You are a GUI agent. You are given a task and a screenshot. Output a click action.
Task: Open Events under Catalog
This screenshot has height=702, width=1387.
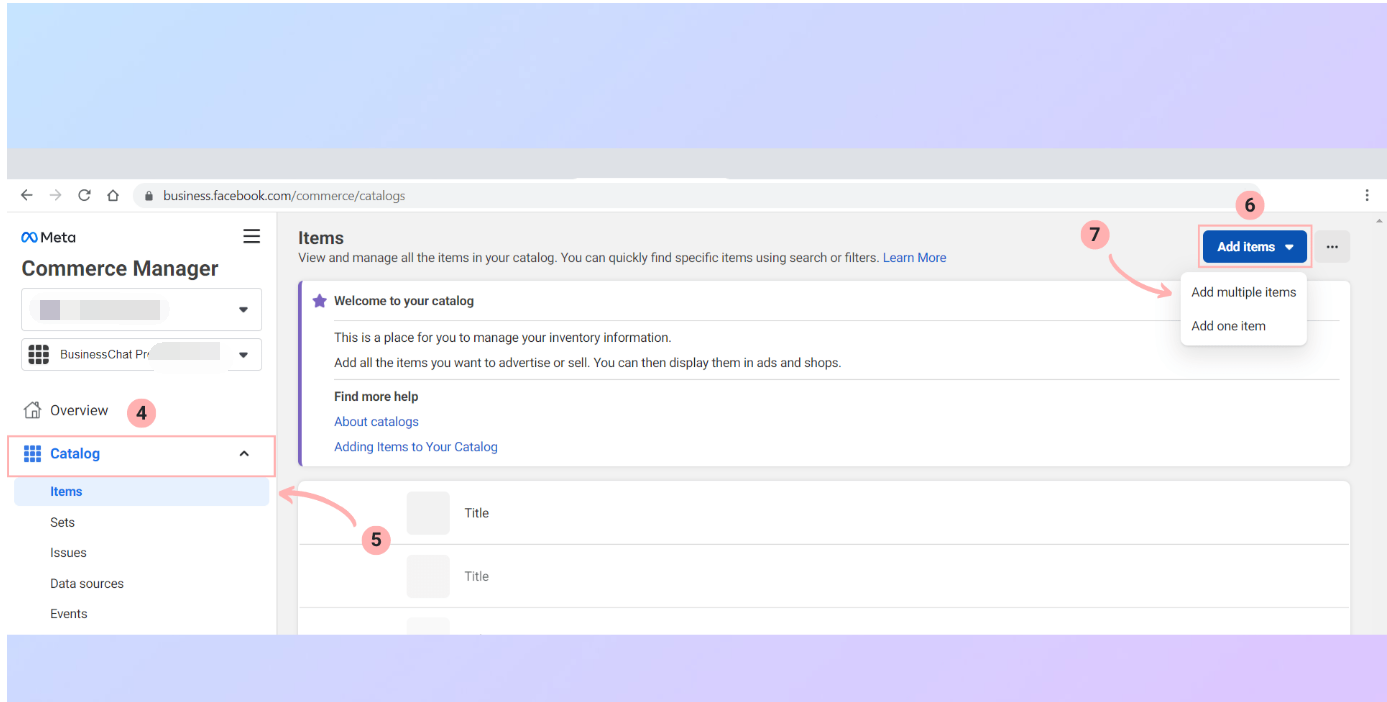(69, 614)
